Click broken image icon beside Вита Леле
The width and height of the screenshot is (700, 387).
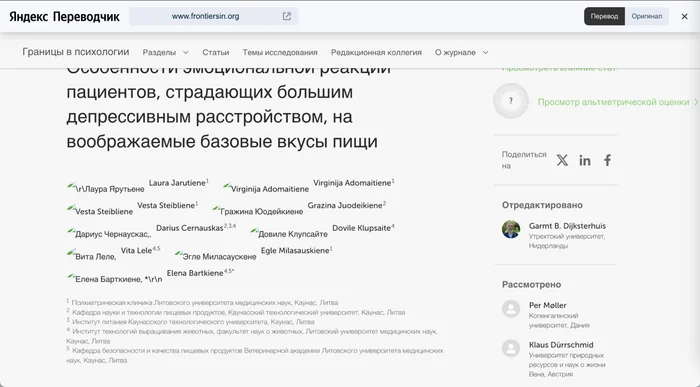(71, 254)
